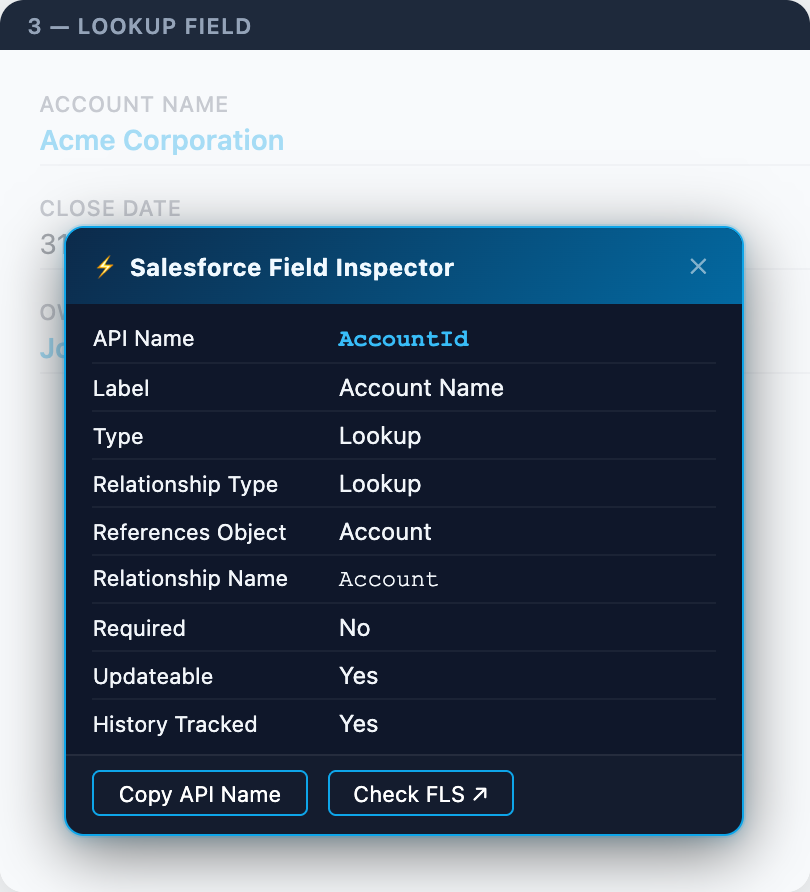This screenshot has height=892, width=810.
Task: Select the Relationship Name monospace value
Action: point(388,579)
